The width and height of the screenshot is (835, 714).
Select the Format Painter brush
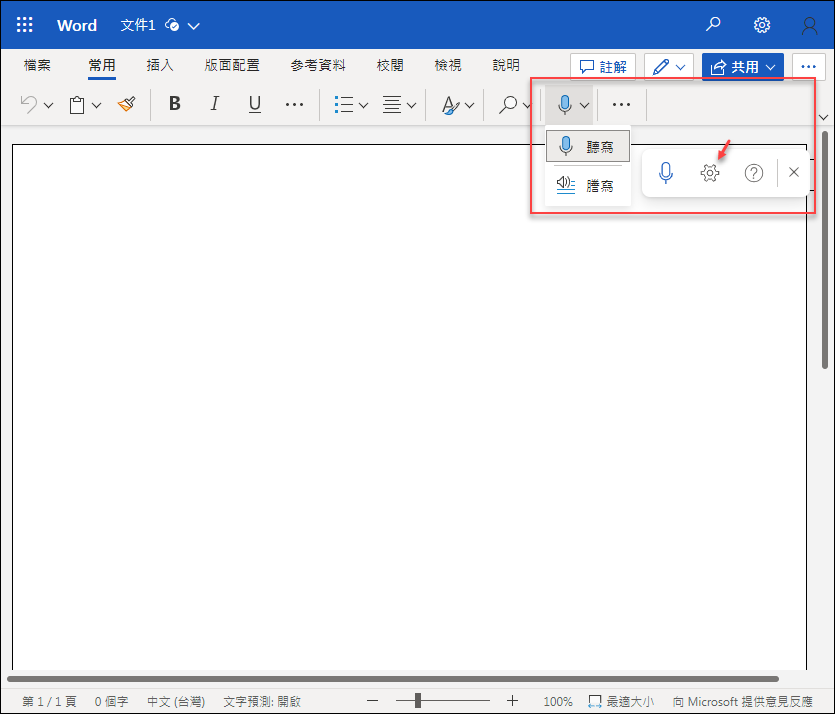pos(127,104)
